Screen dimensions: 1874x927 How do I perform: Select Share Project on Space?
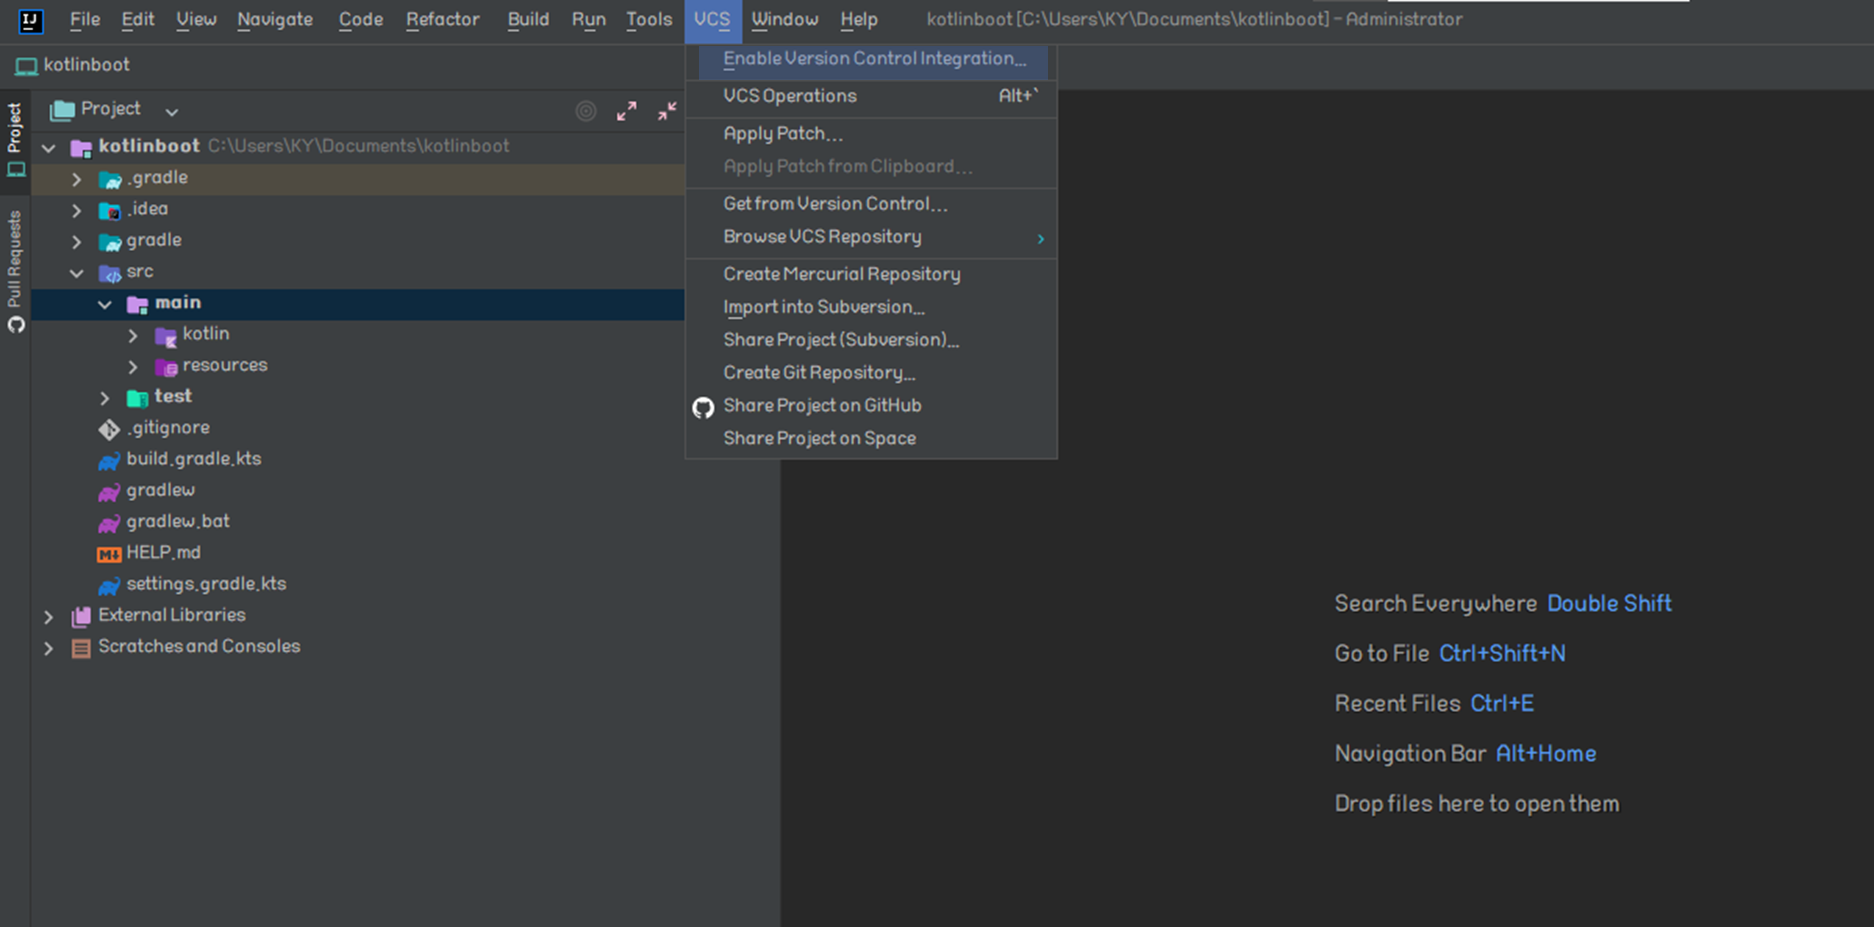click(x=871, y=439)
